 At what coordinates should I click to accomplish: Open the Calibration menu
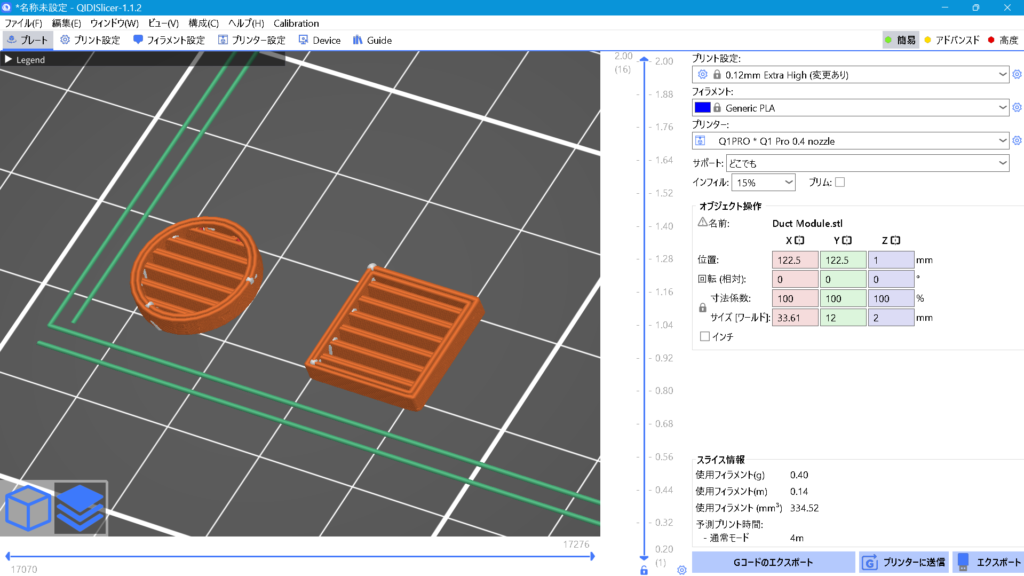pyautogui.click(x=296, y=23)
